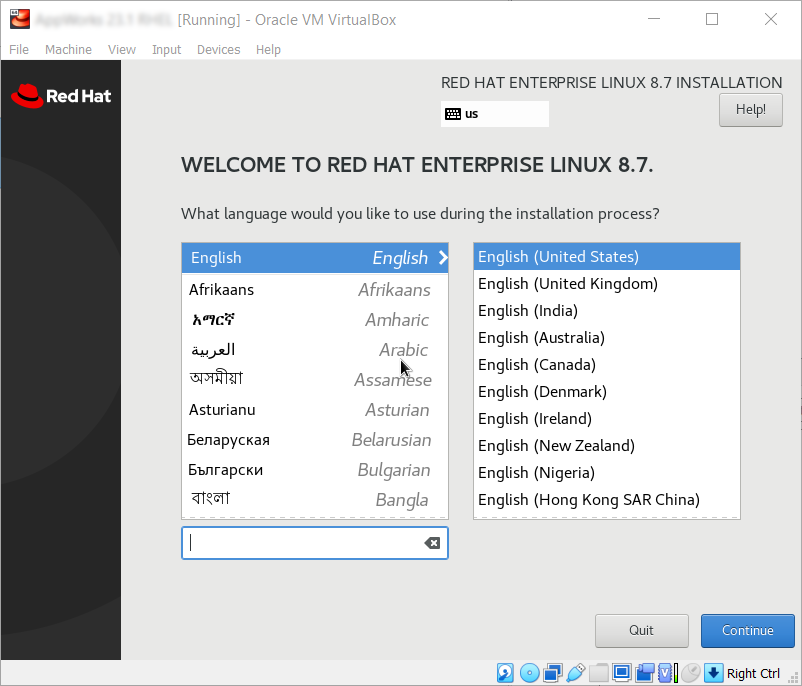The image size is (802, 686).
Task: Click the optical disk indicator icon
Action: 530,673
